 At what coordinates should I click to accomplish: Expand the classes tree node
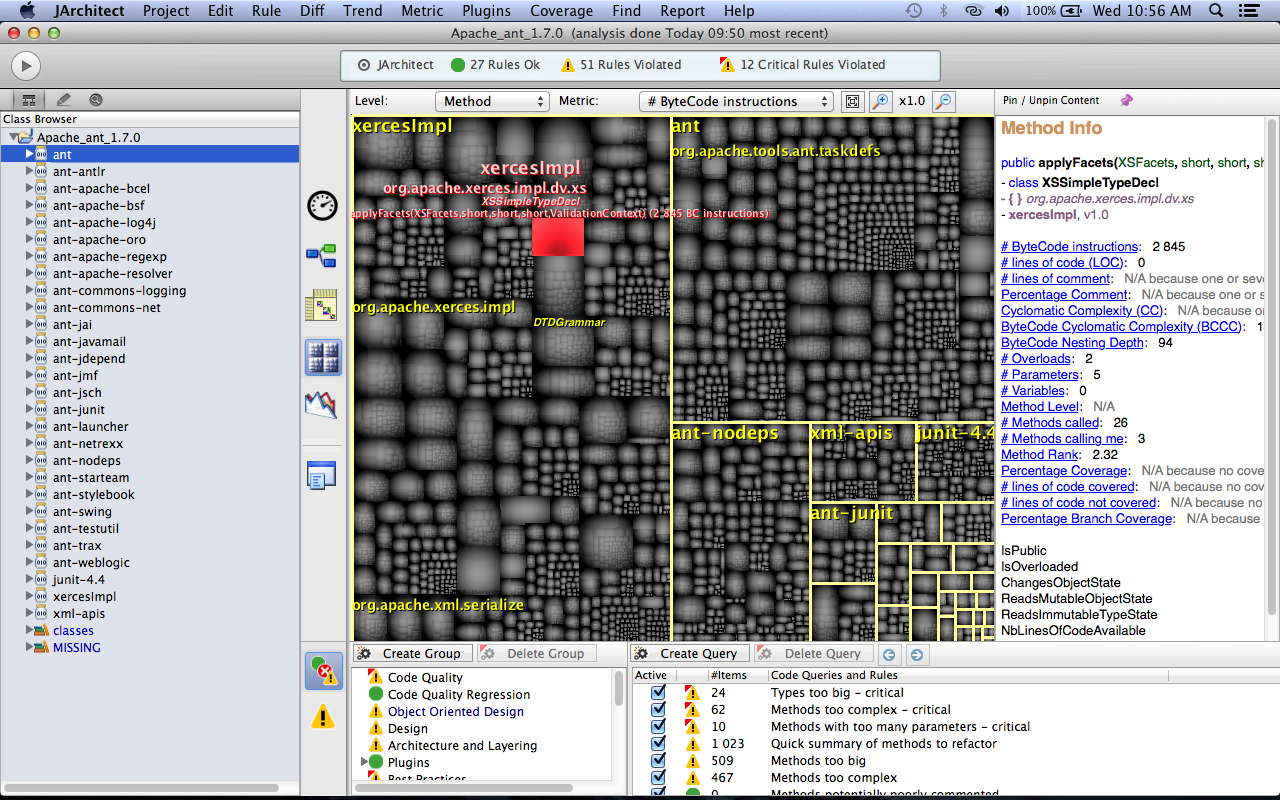[x=29, y=631]
